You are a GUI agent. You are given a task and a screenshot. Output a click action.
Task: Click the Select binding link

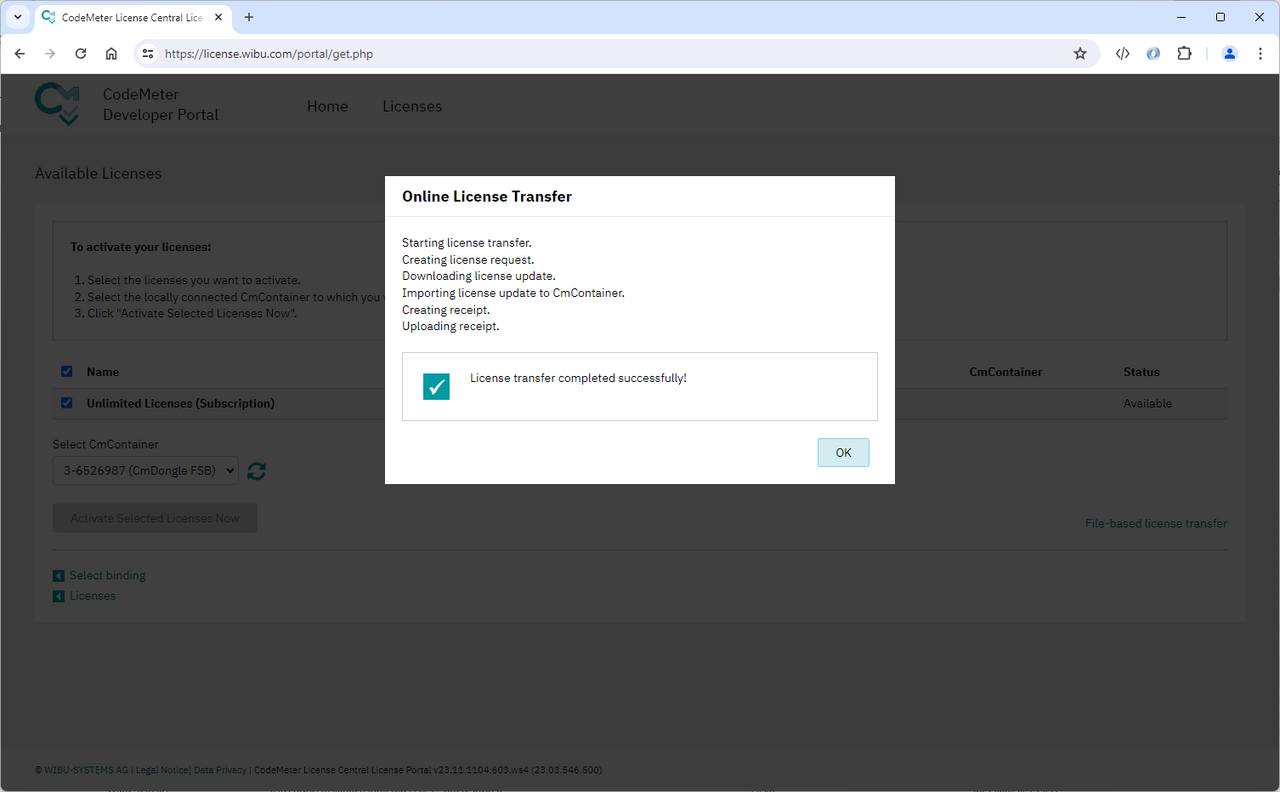point(108,575)
